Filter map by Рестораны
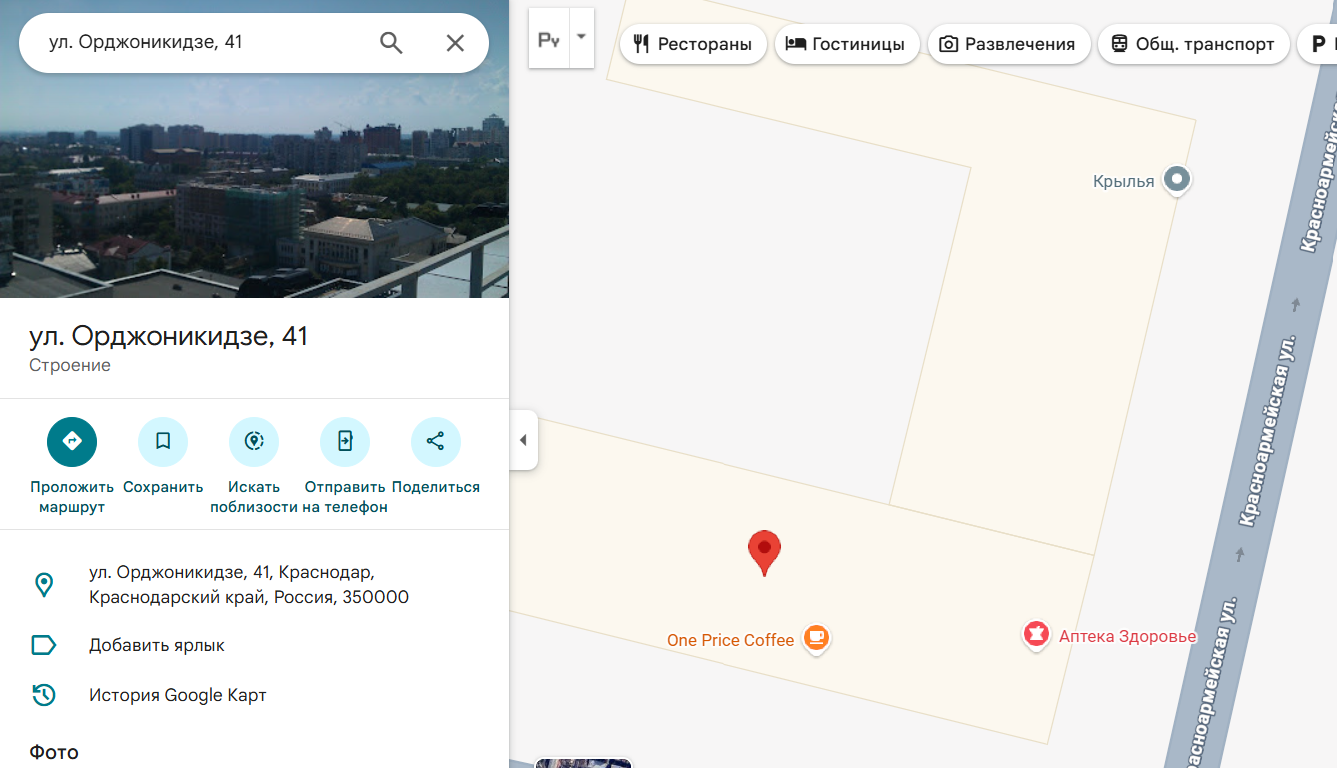 (693, 44)
